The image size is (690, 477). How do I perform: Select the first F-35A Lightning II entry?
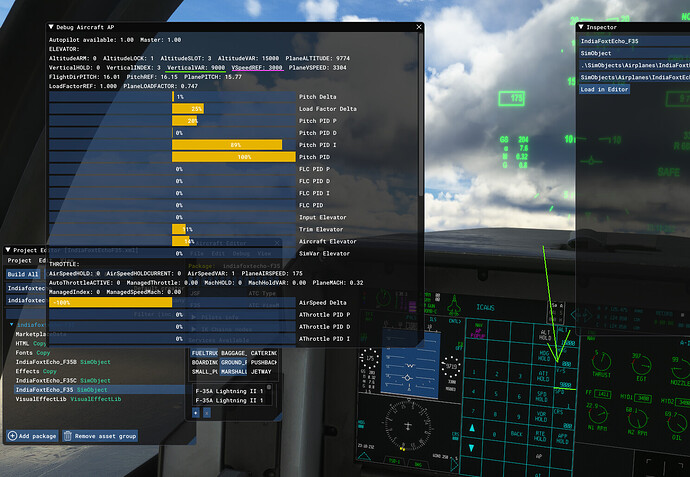point(229,391)
